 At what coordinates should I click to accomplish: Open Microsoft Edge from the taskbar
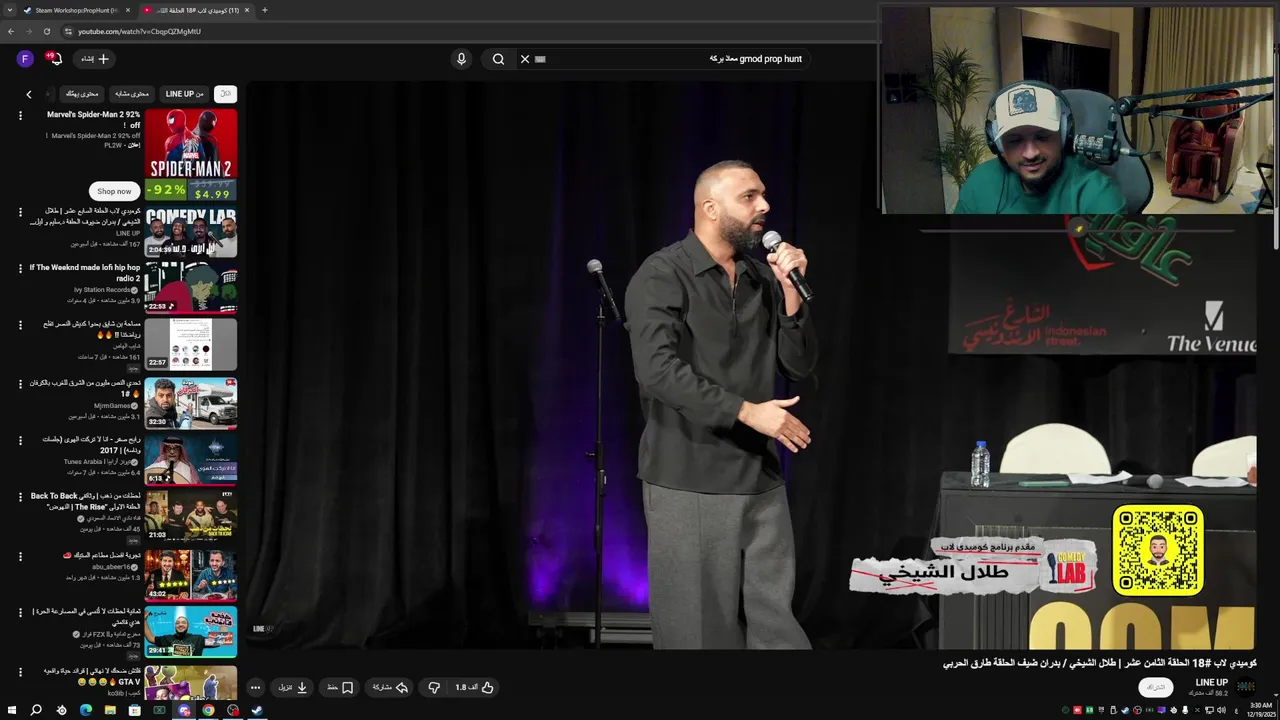86,710
